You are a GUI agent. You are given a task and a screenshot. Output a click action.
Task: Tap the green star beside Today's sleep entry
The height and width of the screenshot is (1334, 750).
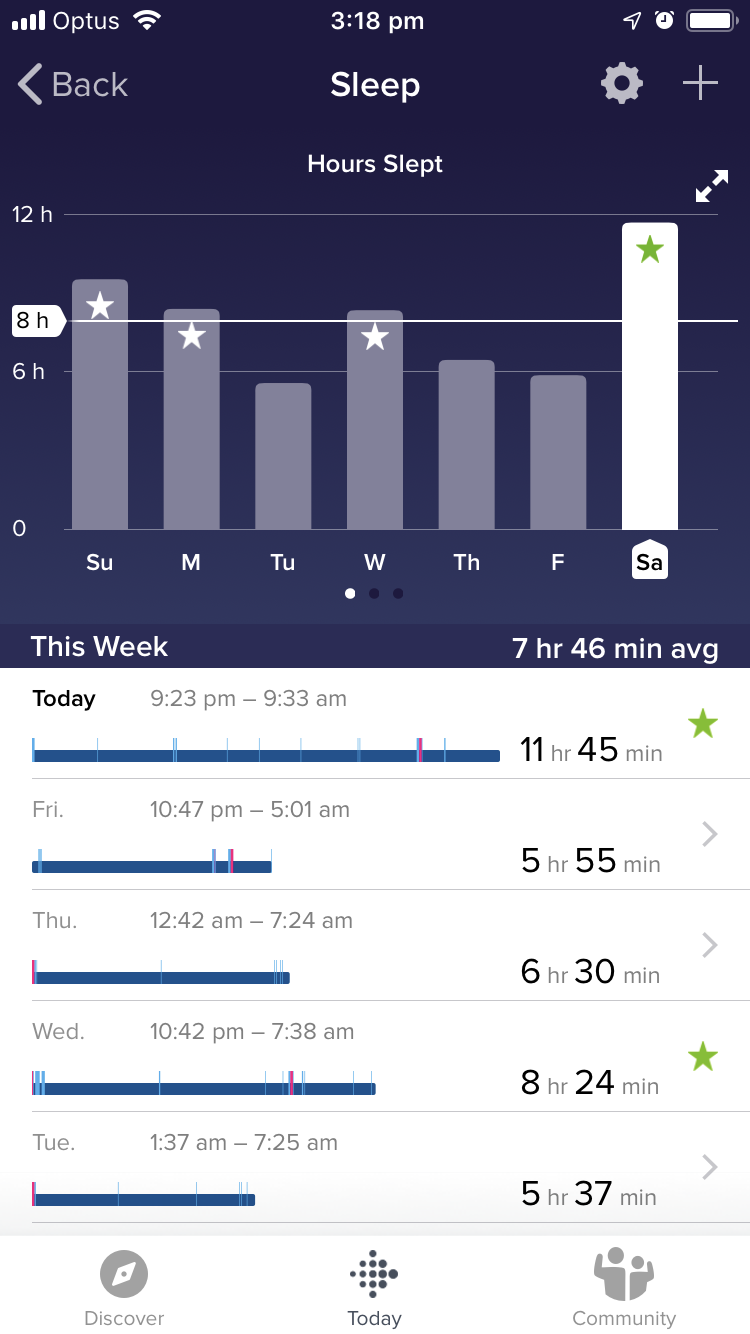point(703,724)
